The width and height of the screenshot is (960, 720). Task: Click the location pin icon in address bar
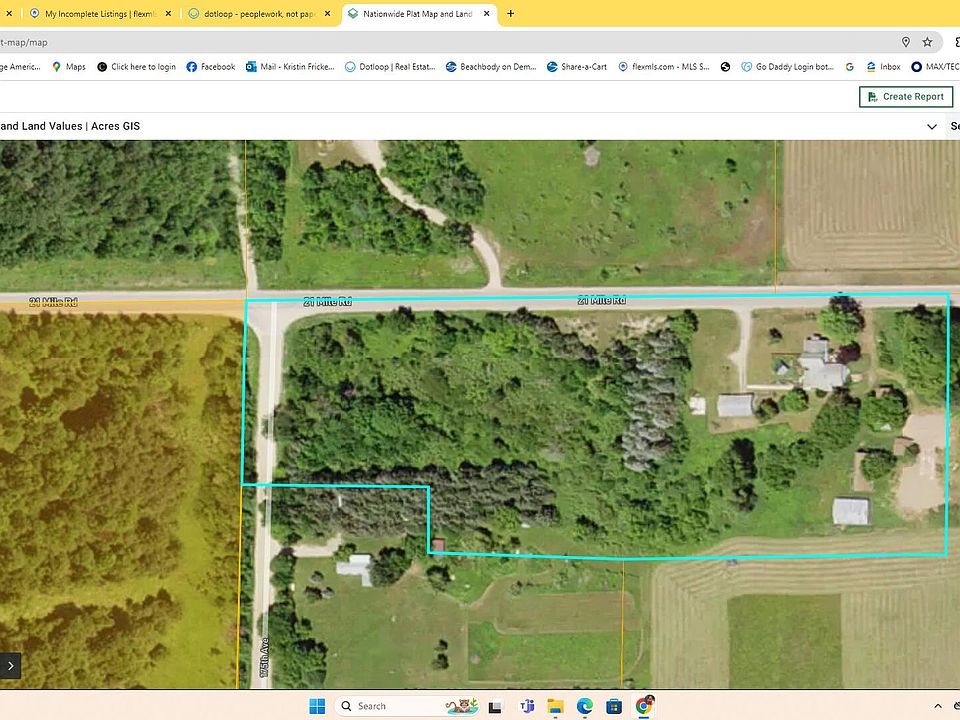click(x=906, y=42)
